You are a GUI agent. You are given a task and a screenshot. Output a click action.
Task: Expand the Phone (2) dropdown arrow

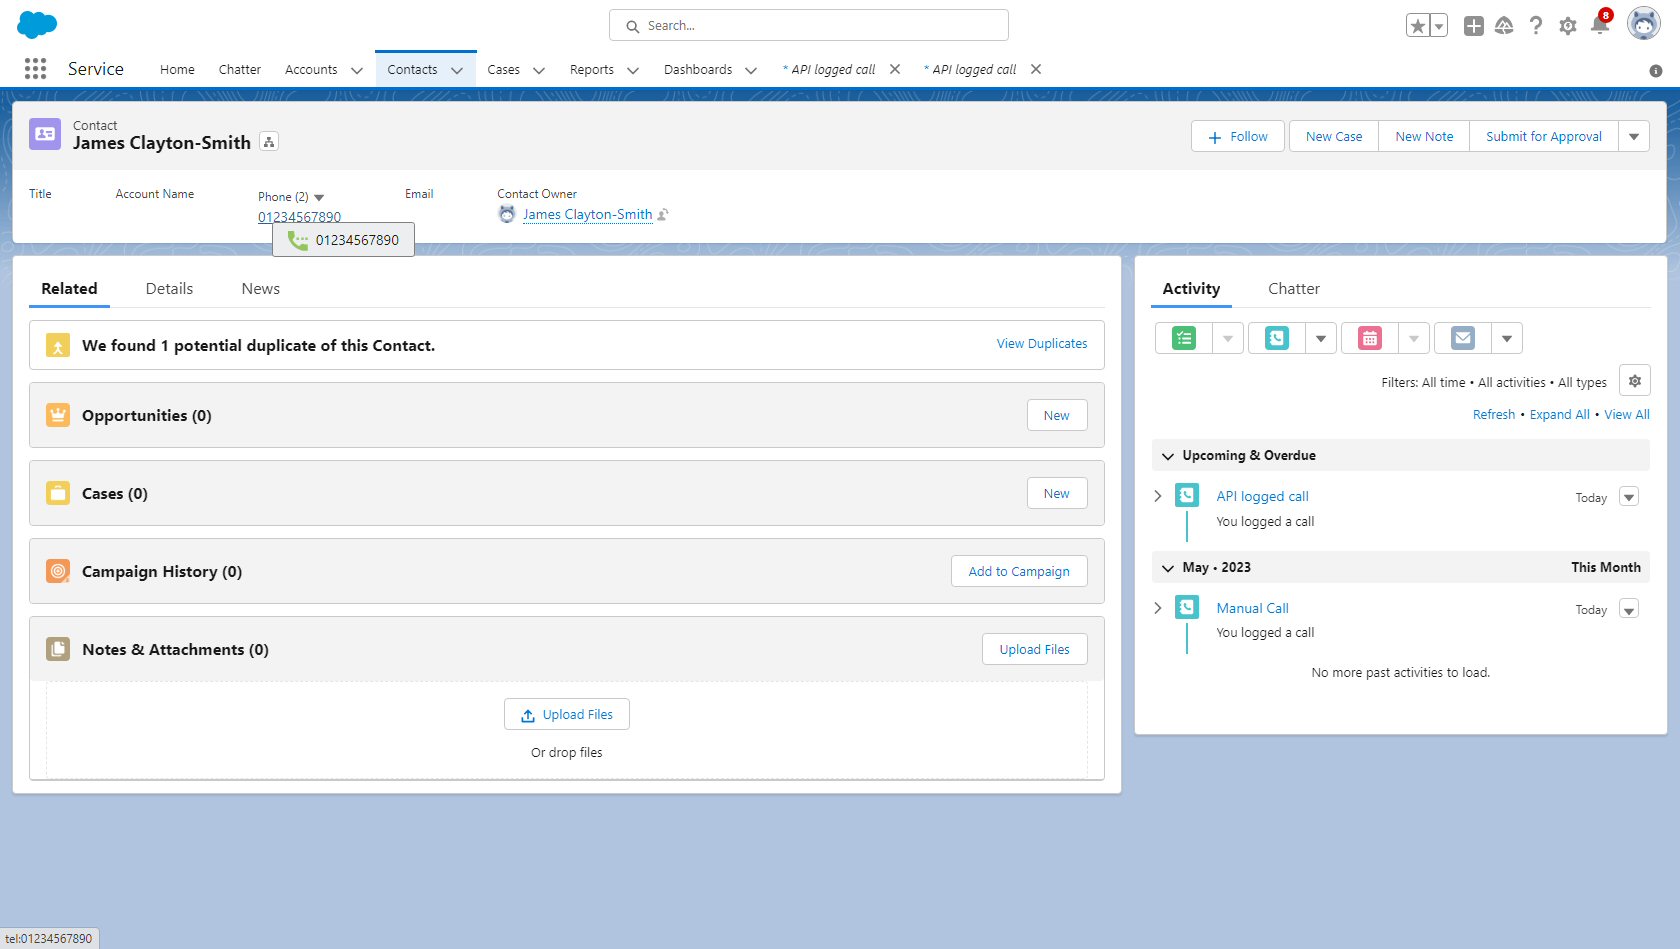coord(319,197)
